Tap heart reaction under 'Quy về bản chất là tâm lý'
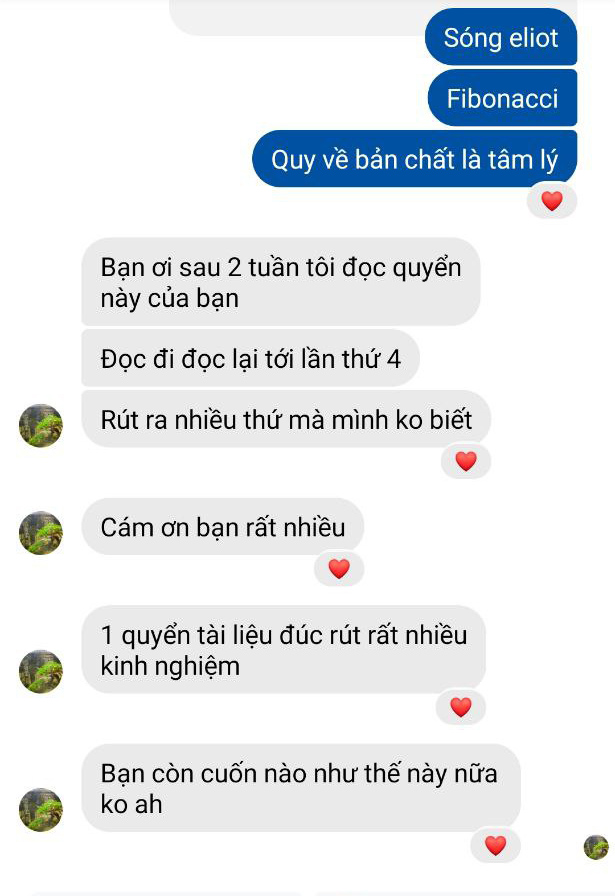This screenshot has width=615, height=896. tap(552, 201)
